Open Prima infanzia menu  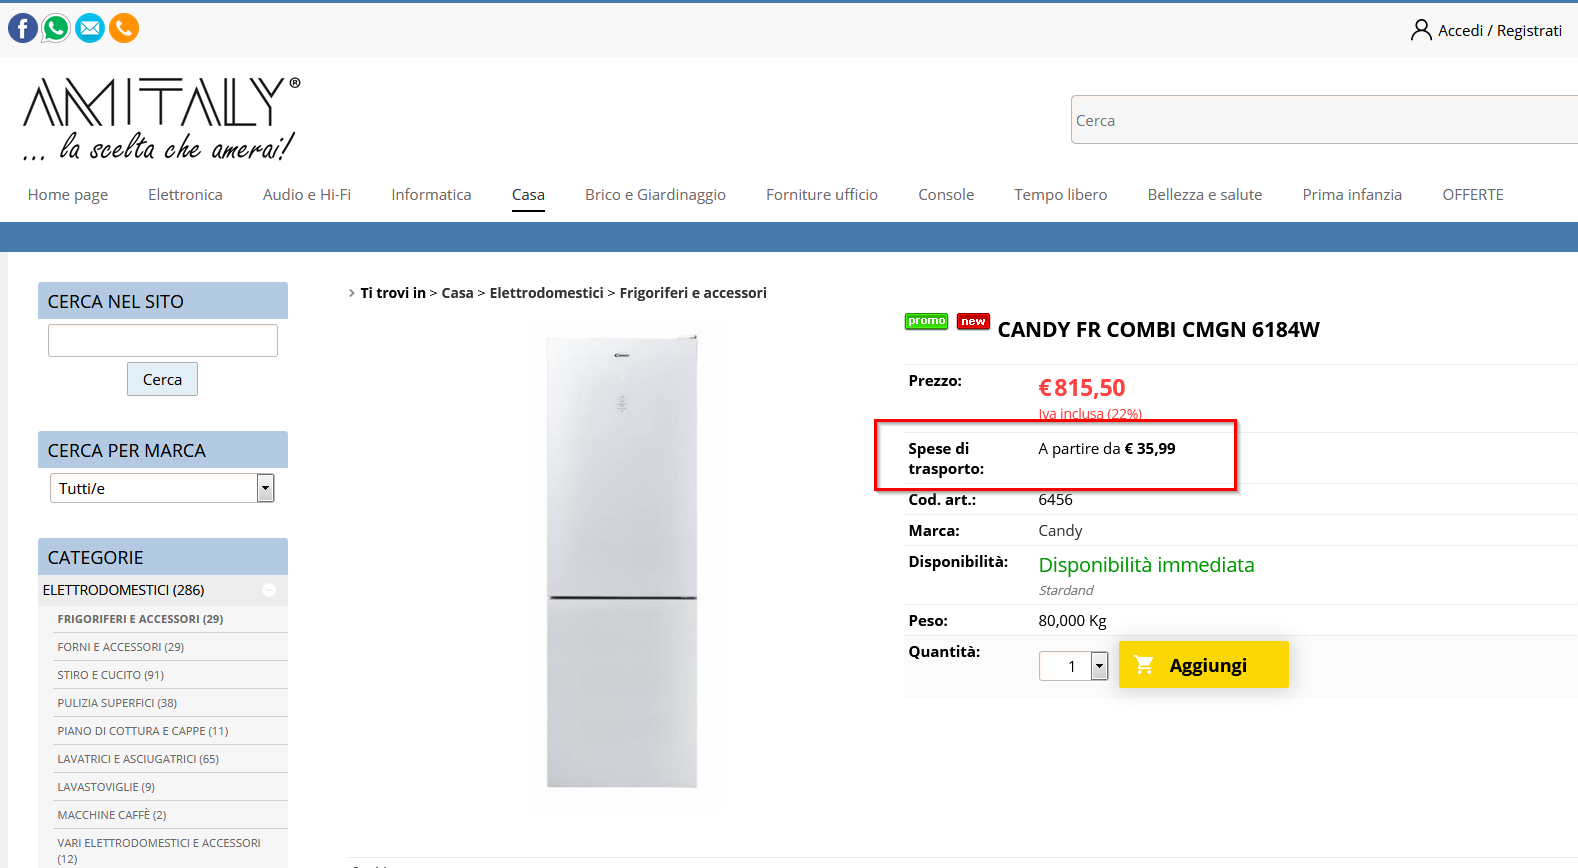(x=1352, y=194)
